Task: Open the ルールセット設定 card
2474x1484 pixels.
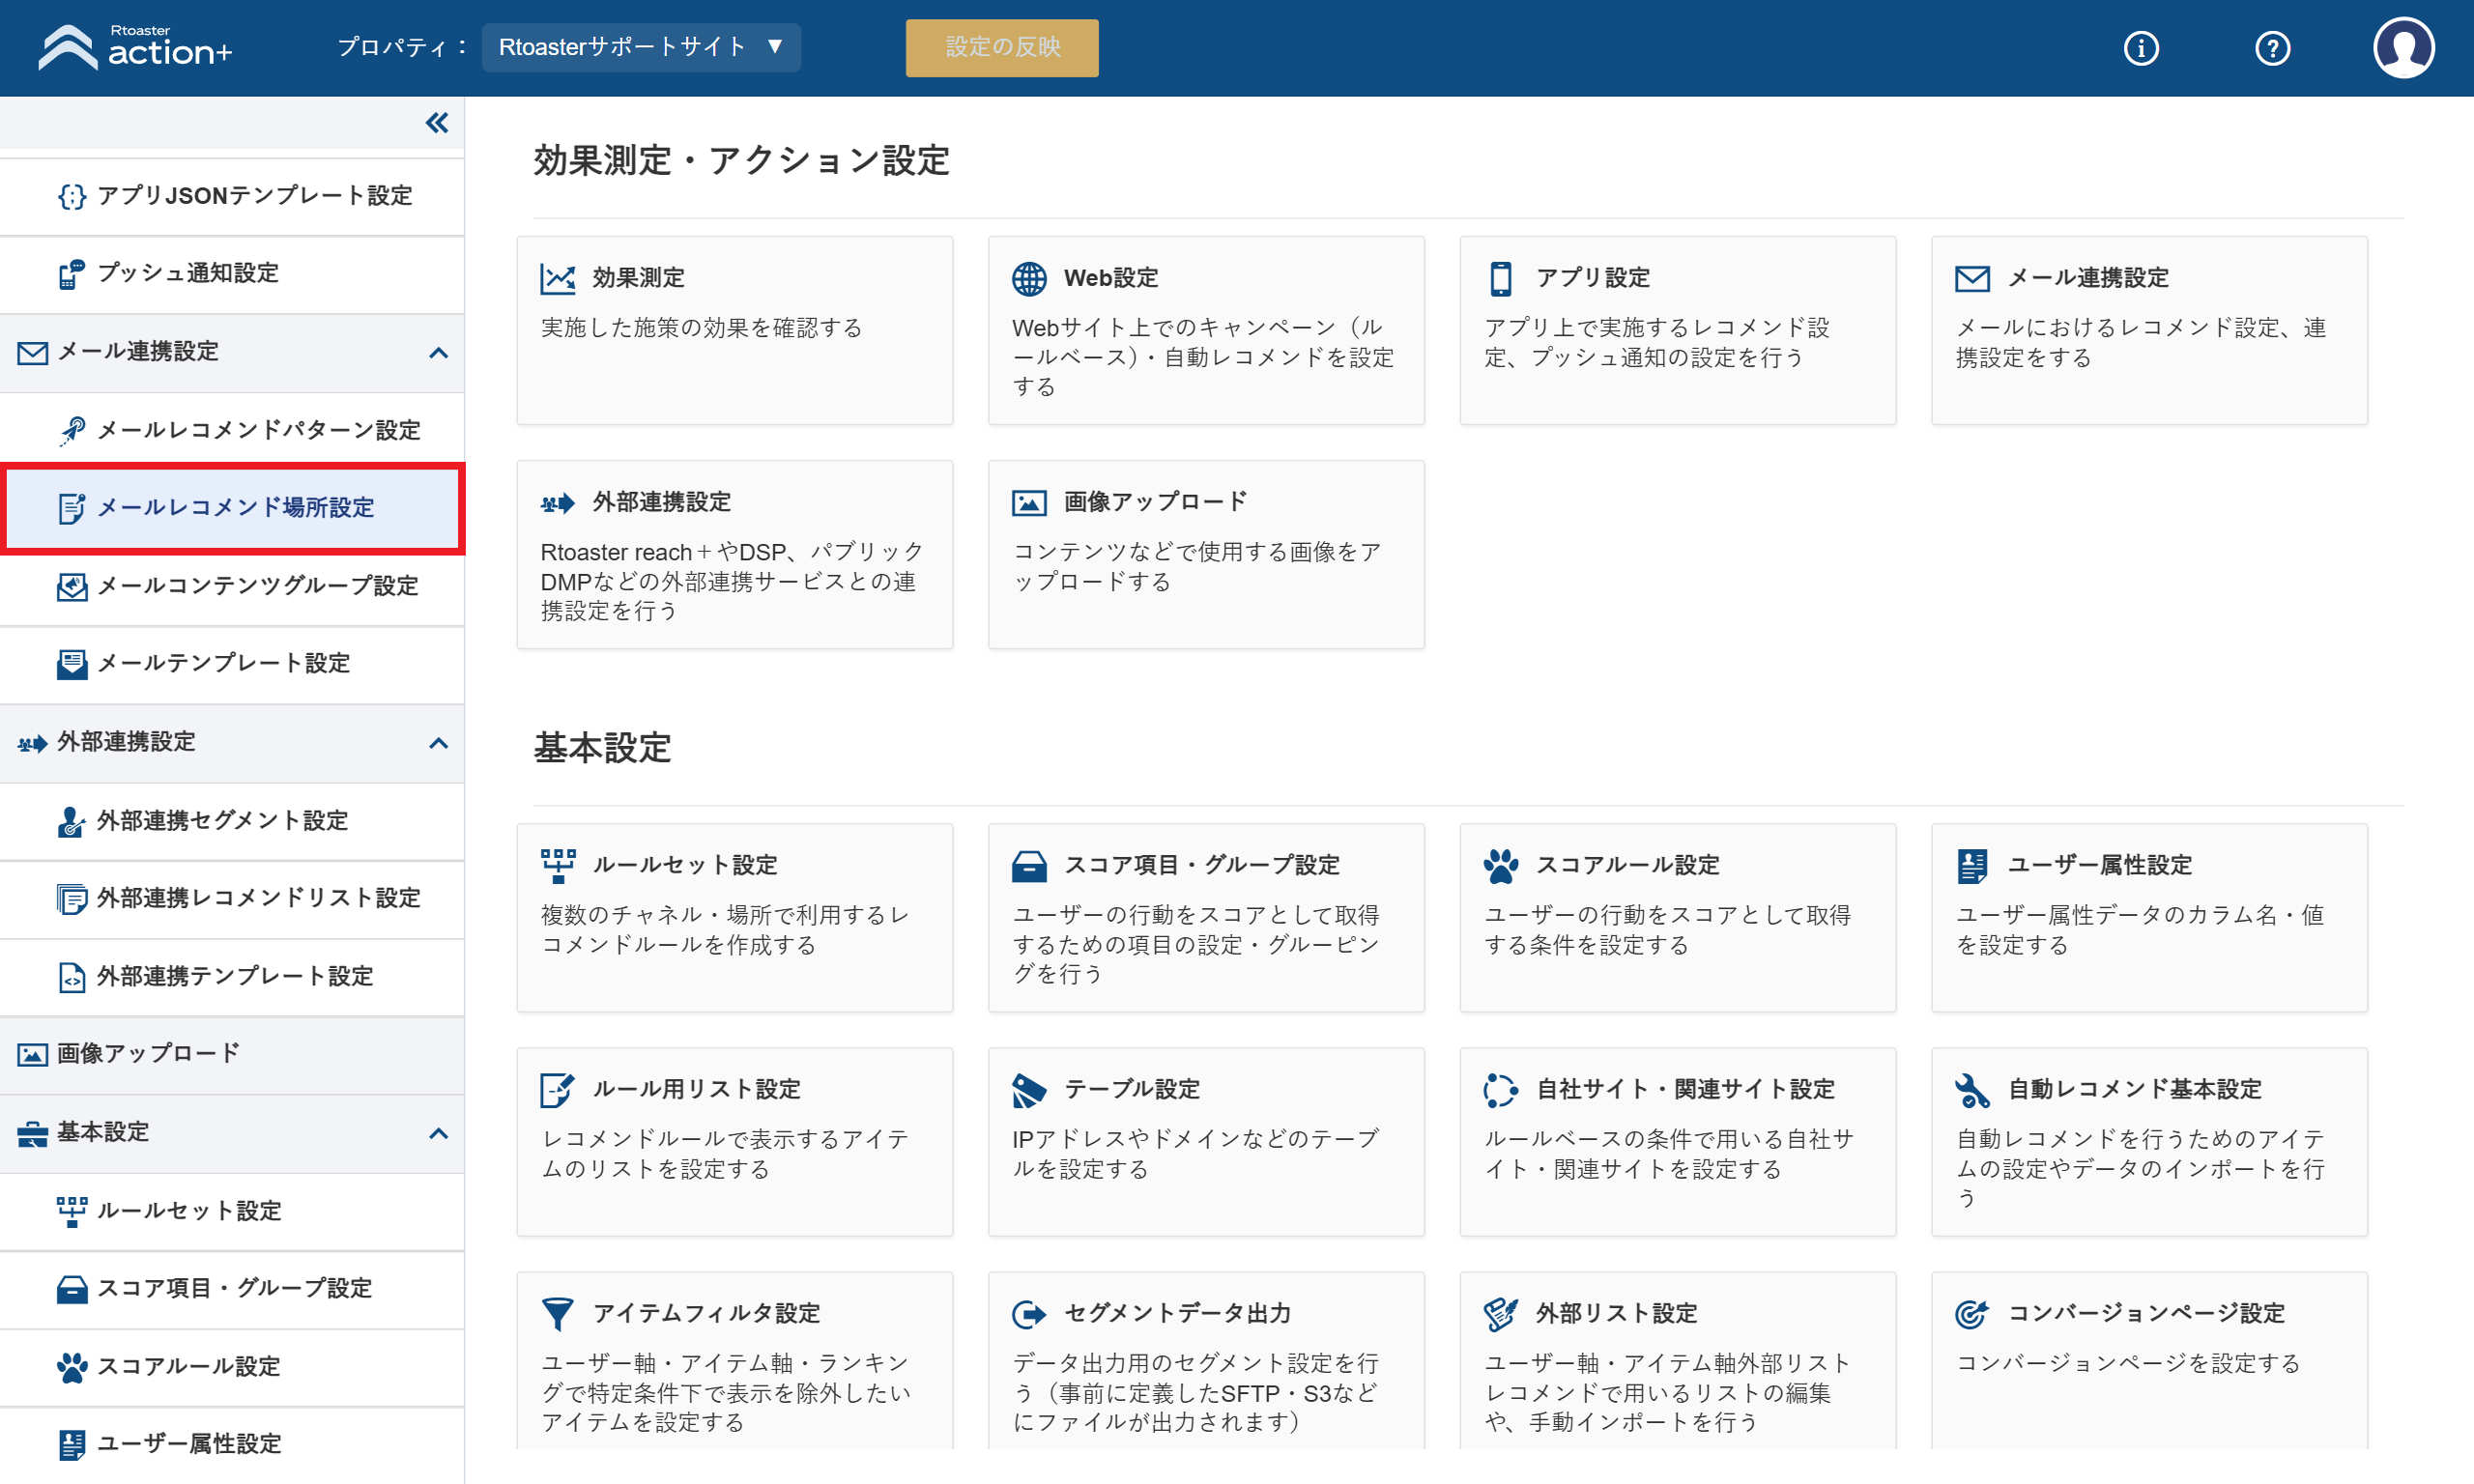Action: point(735,918)
